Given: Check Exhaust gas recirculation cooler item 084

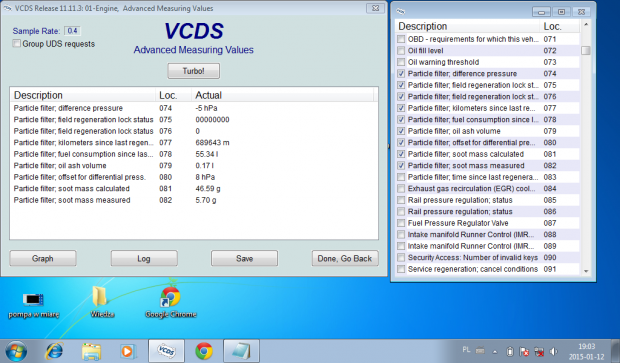Looking at the screenshot, I should point(401,188).
